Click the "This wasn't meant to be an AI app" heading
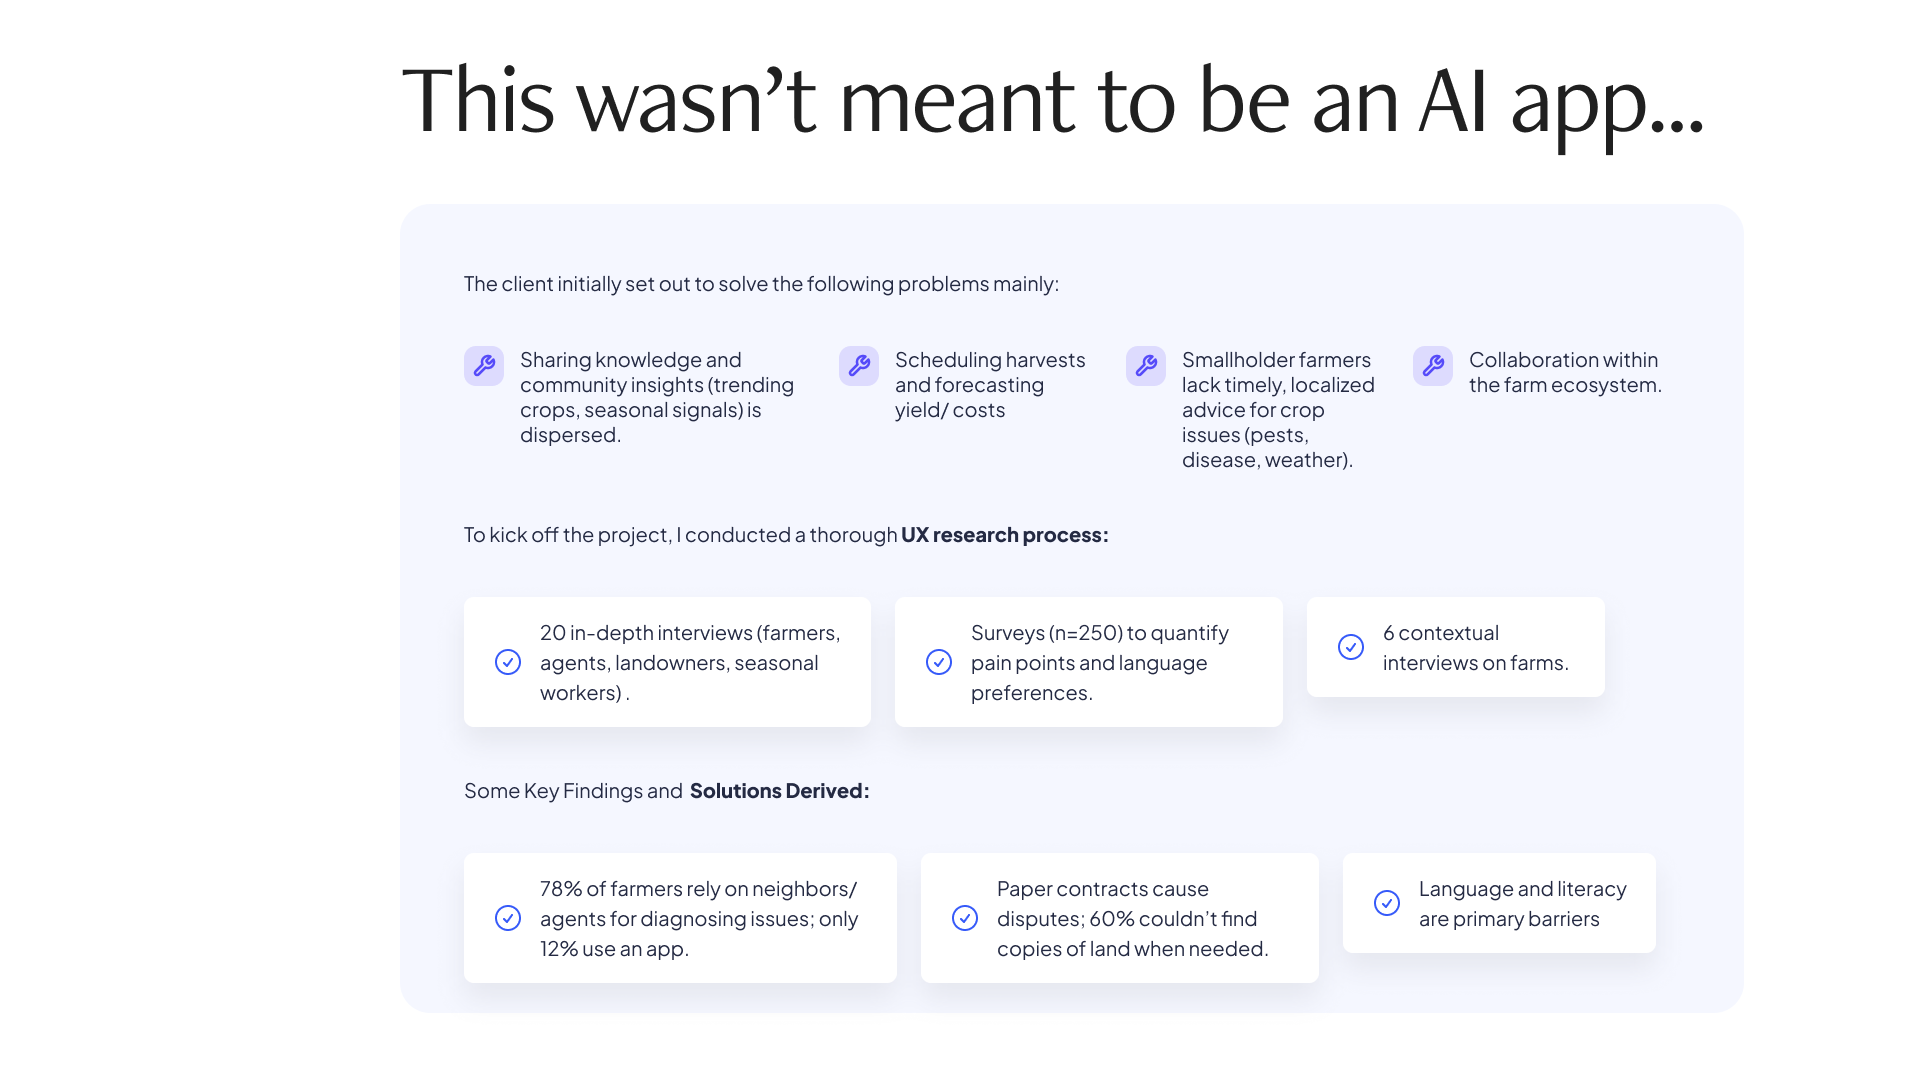 pyautogui.click(x=1052, y=100)
